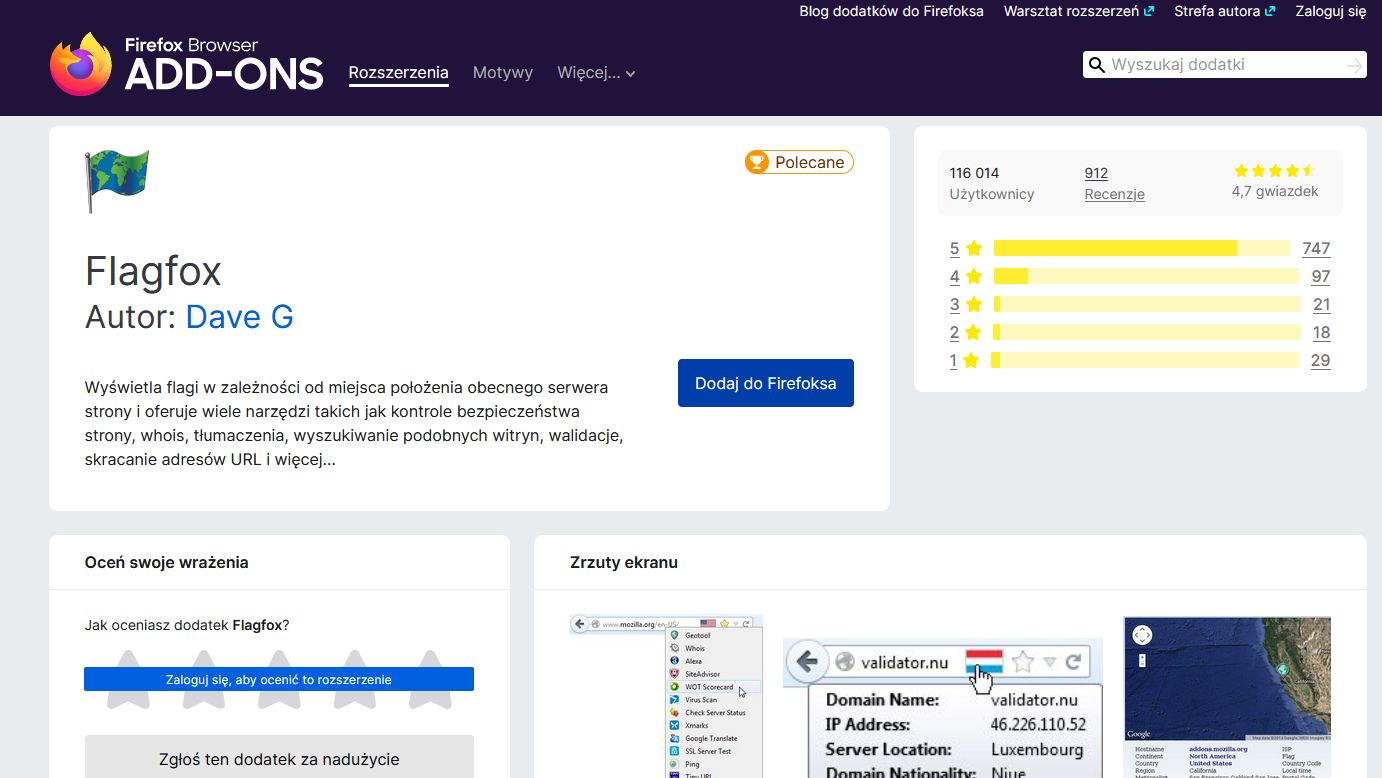Open the Rozszerzenia tab
The width and height of the screenshot is (1382, 778).
click(x=398, y=73)
